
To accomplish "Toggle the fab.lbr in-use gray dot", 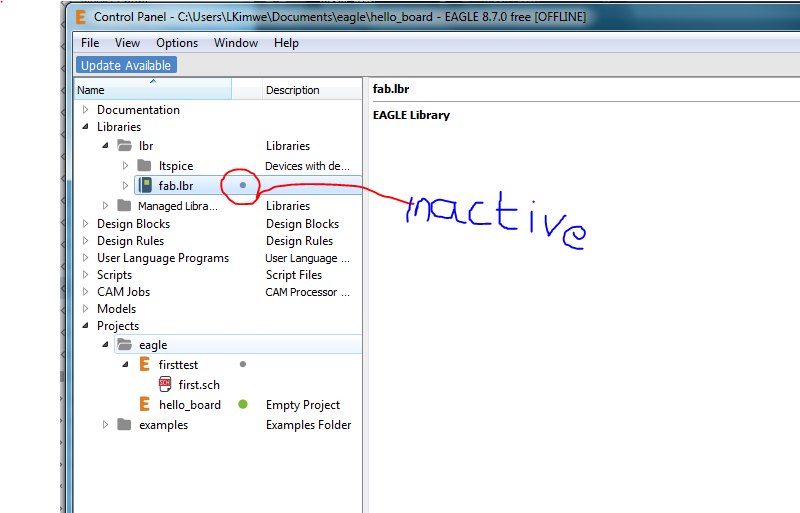I will point(243,185).
